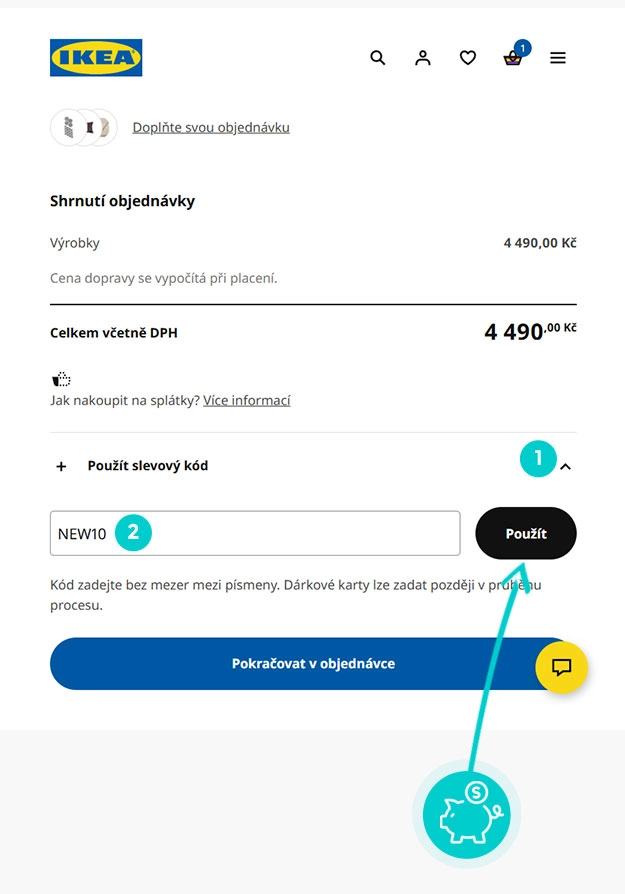Click the IKEA logo
This screenshot has height=894, width=625.
point(96,57)
